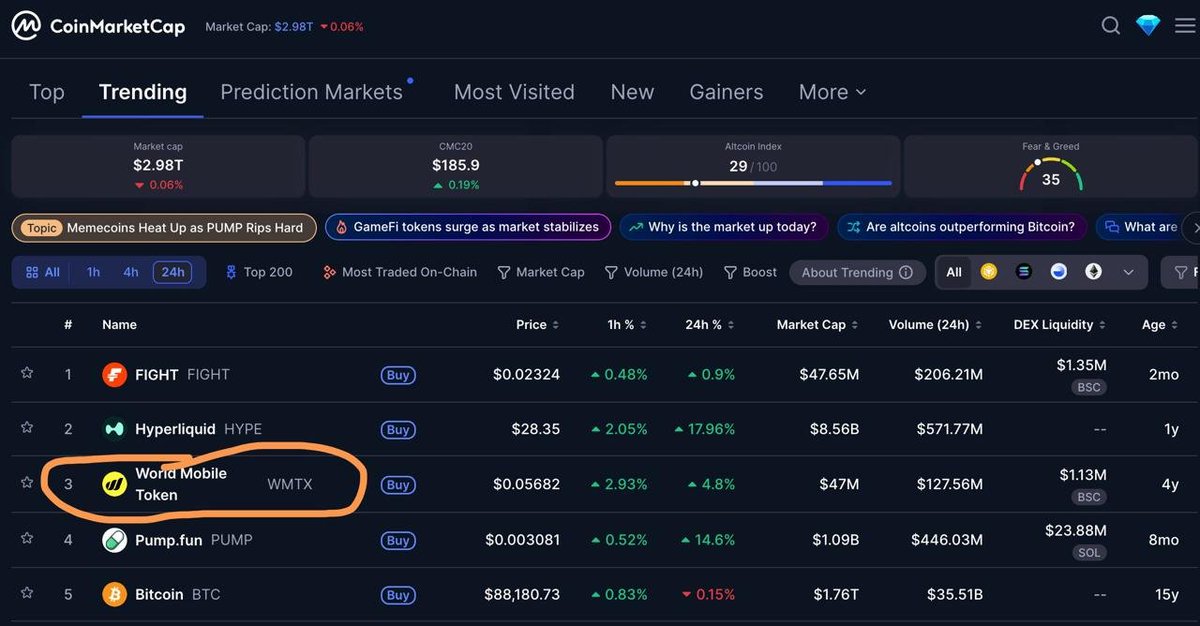Viewport: 1200px width, 626px height.
Task: Open the search magnifier icon
Action: coord(1111,26)
